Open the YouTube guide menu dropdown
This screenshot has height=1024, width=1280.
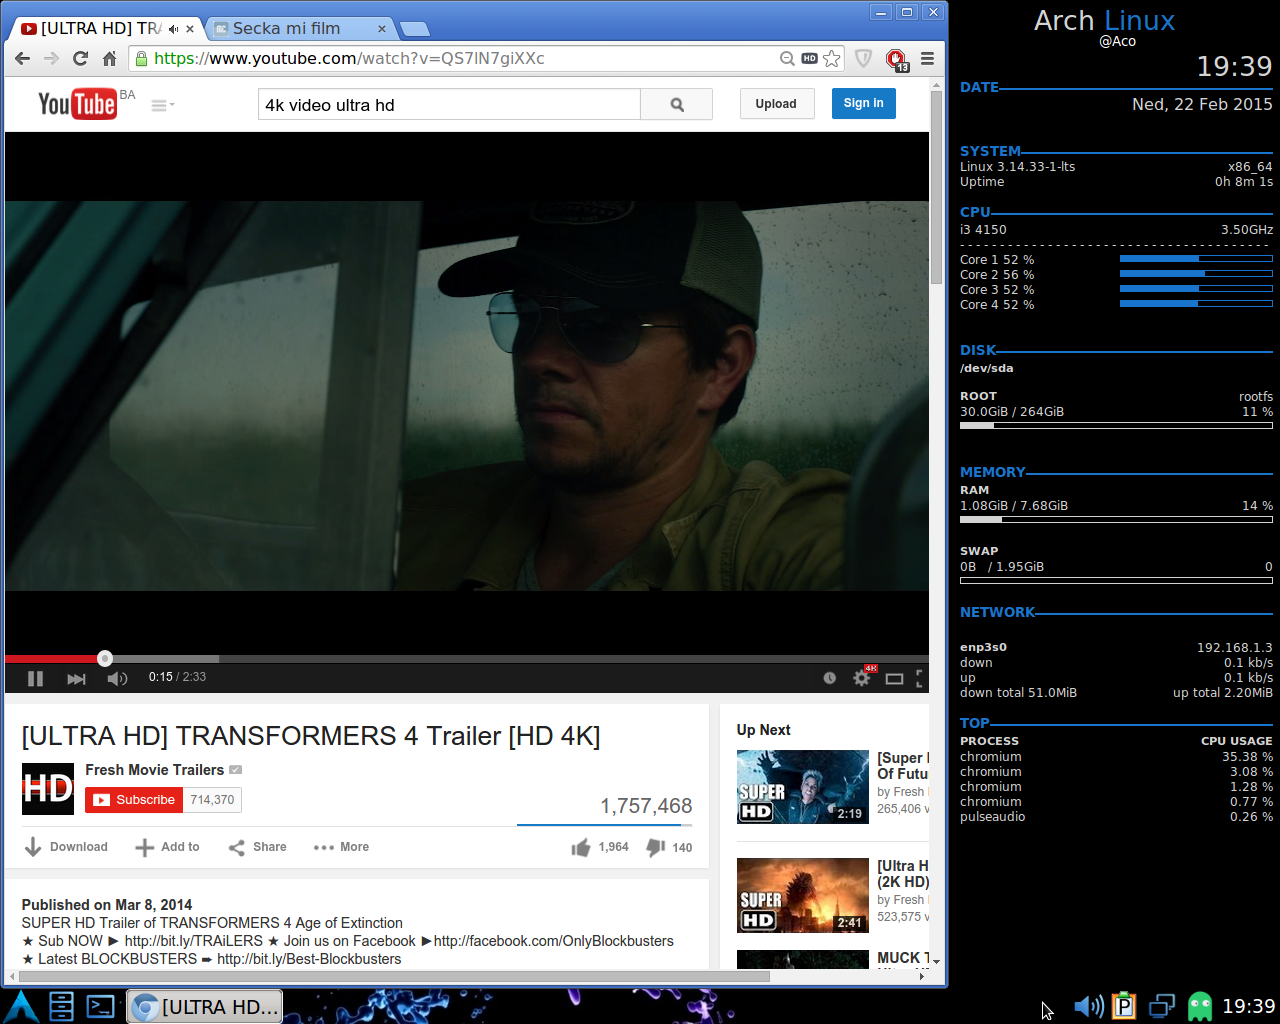[162, 105]
